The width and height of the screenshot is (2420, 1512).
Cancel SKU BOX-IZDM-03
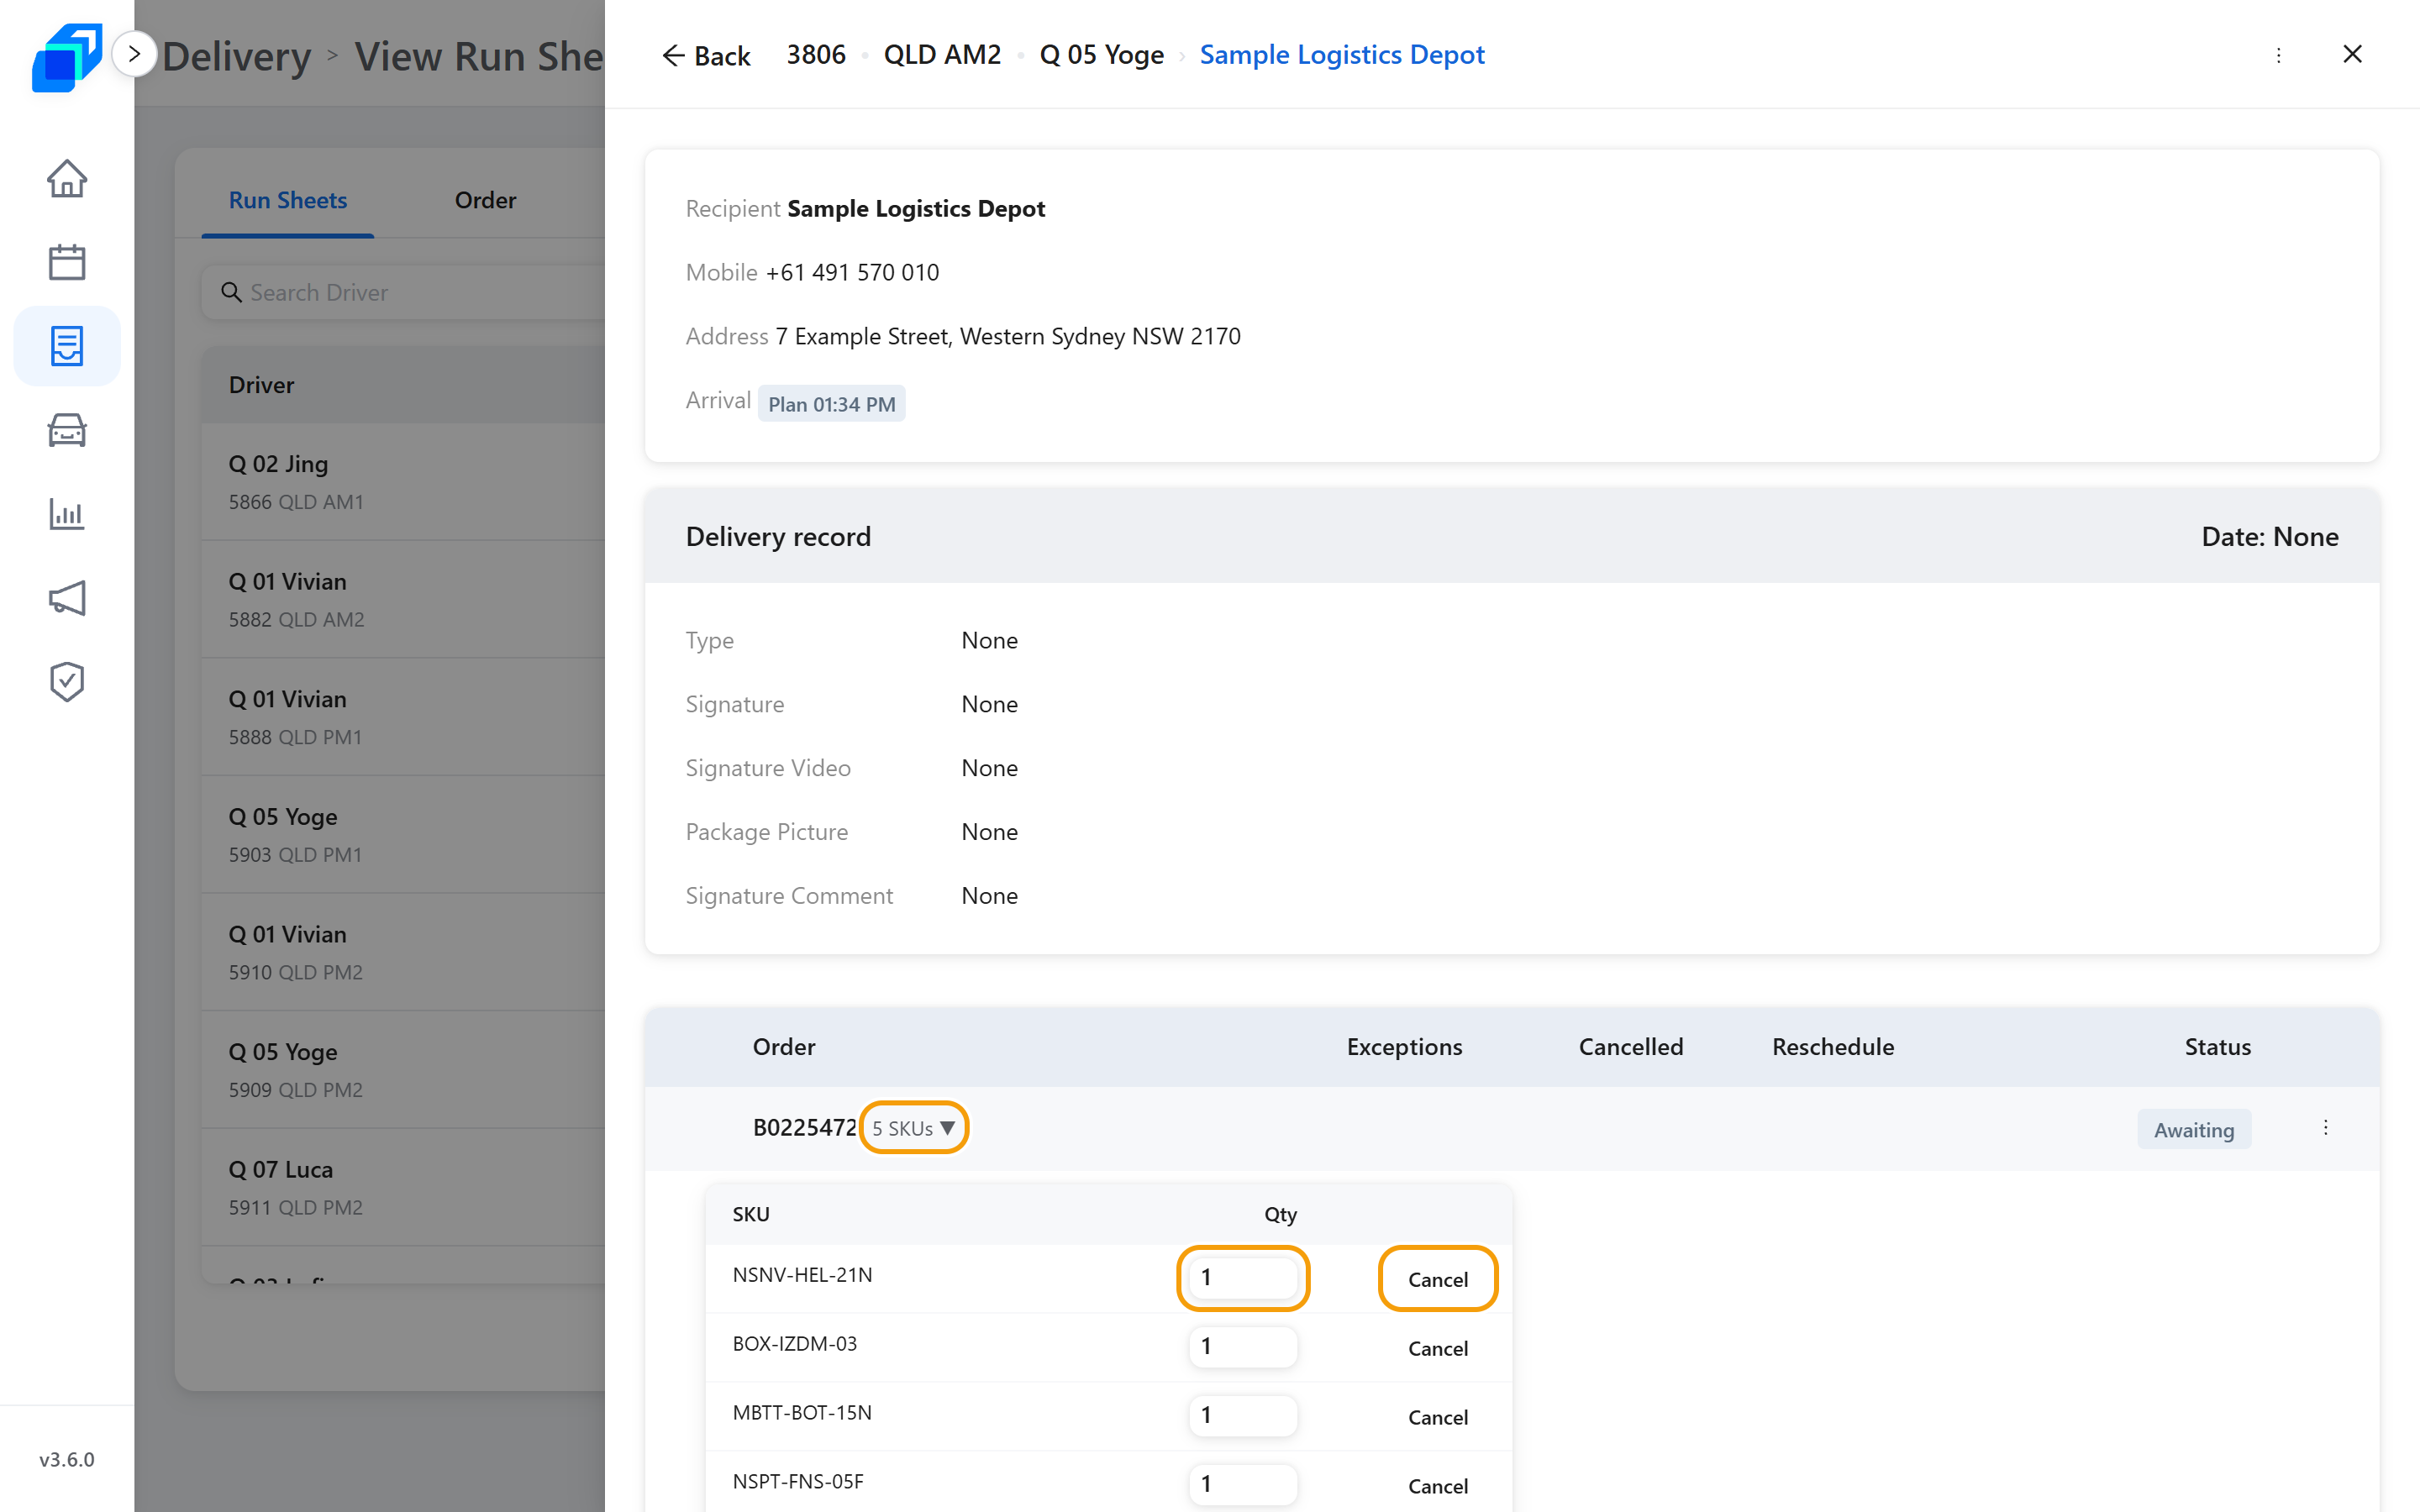(1438, 1348)
